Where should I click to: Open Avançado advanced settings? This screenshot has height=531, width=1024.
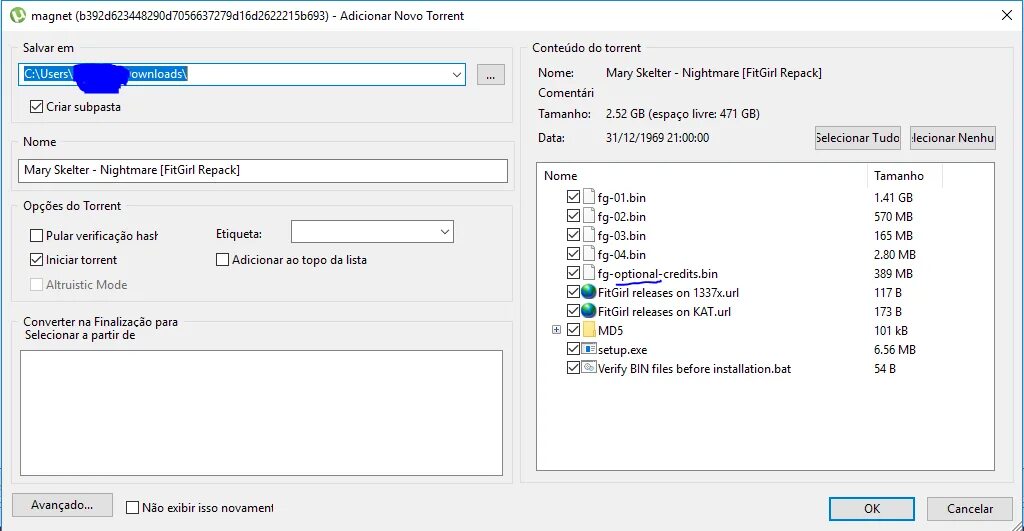click(62, 505)
